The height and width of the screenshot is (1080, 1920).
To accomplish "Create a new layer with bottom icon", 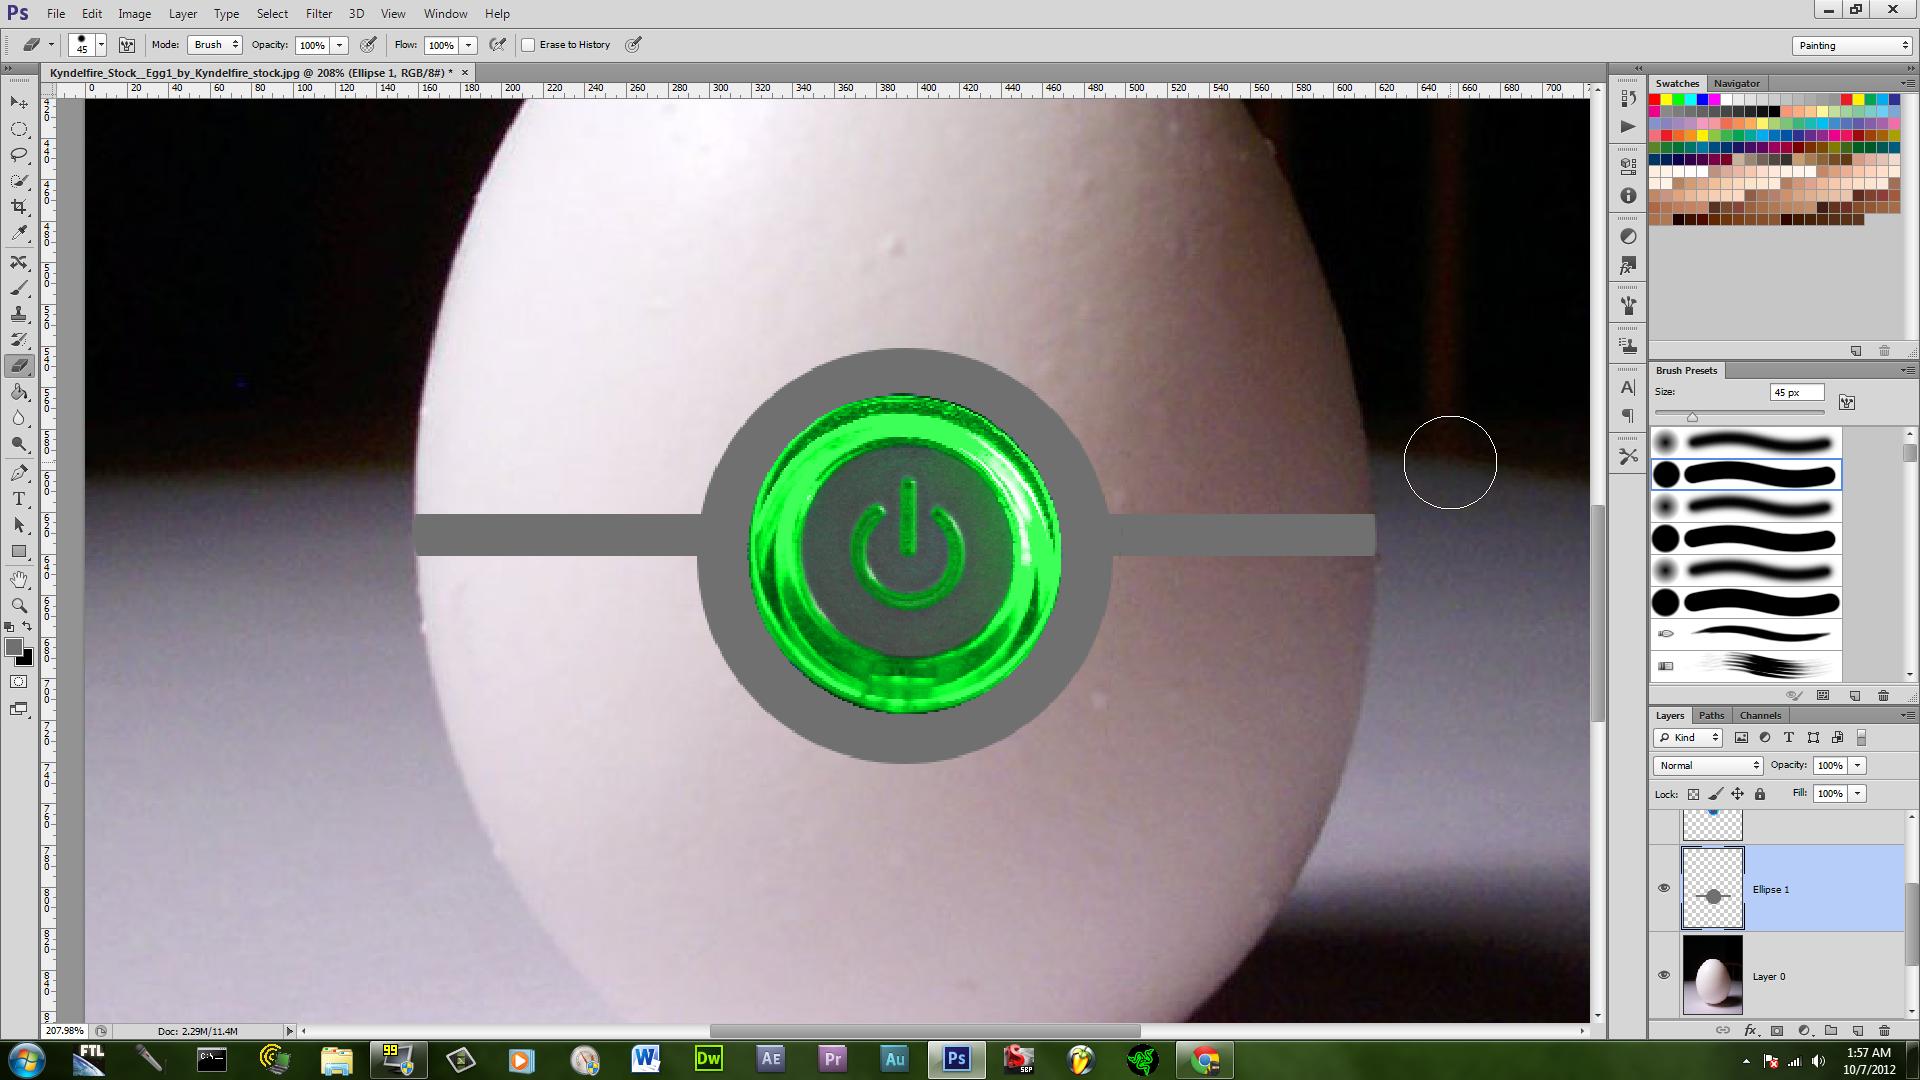I will [x=1857, y=1030].
